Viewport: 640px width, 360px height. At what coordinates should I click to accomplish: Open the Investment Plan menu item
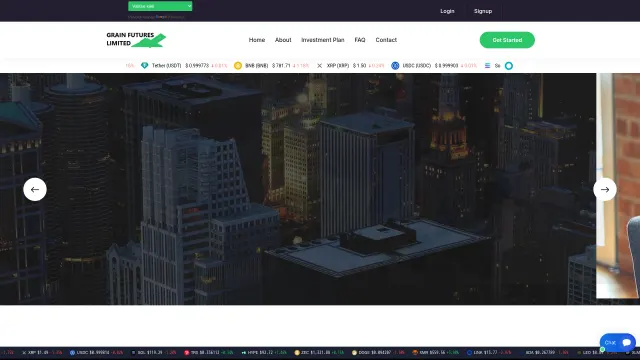(x=322, y=40)
